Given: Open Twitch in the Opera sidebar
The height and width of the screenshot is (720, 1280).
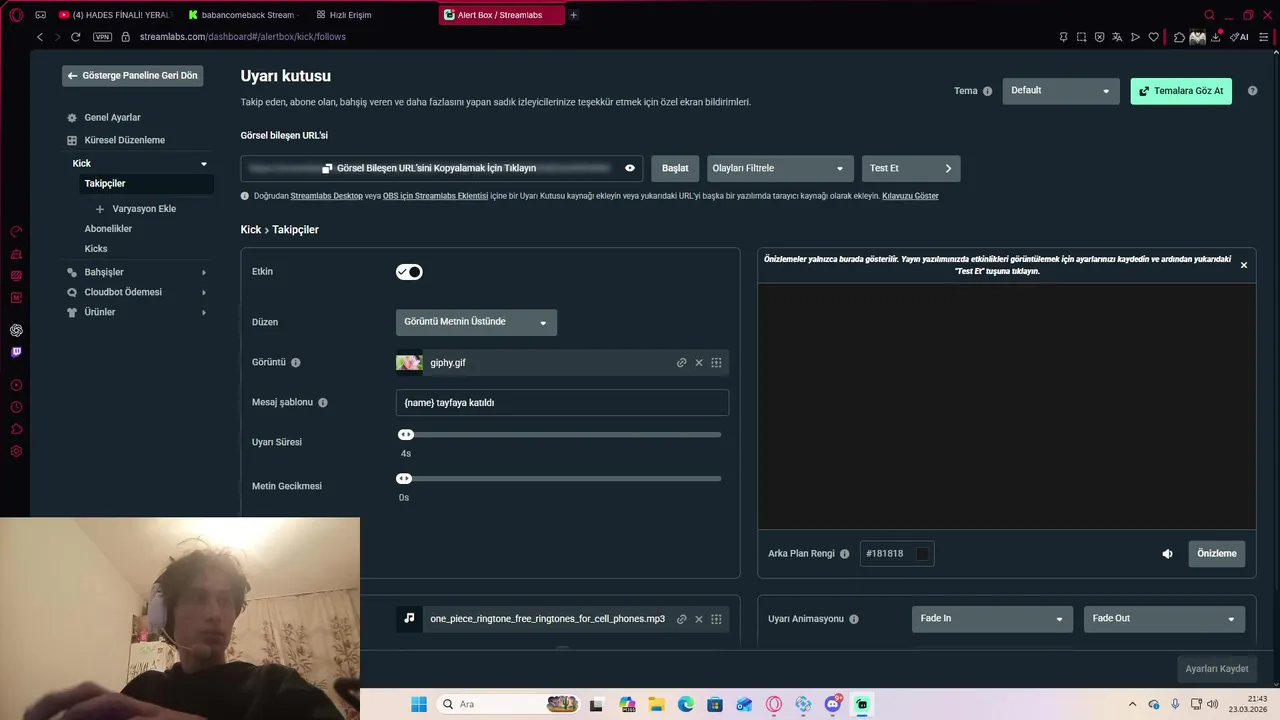Looking at the screenshot, I should 16,352.
